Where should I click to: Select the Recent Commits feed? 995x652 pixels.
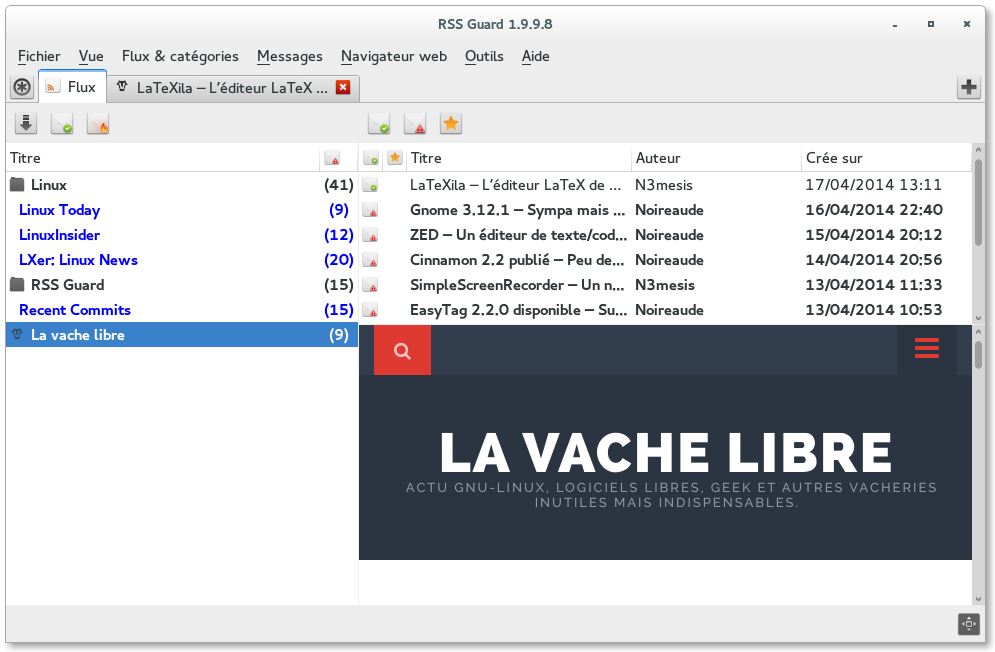pos(182,310)
